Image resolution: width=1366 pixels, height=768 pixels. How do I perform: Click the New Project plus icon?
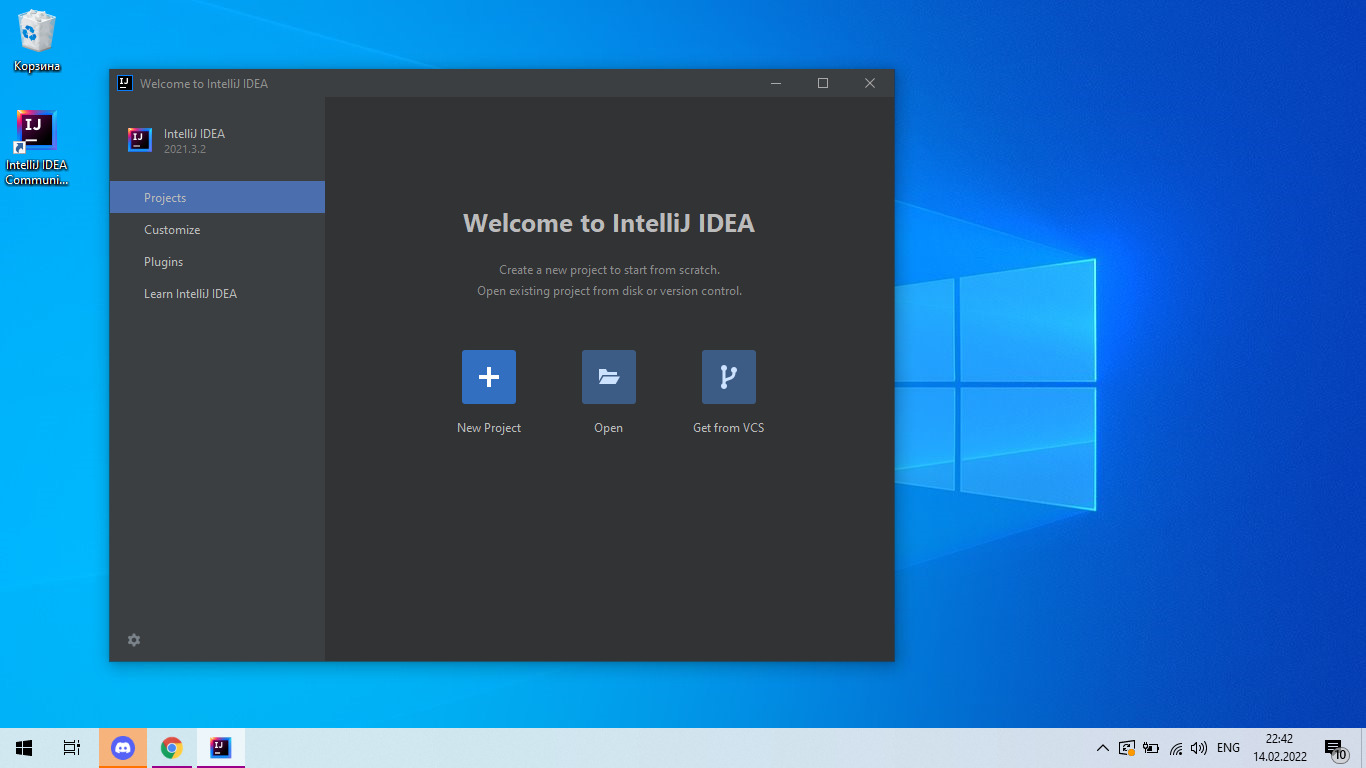488,377
